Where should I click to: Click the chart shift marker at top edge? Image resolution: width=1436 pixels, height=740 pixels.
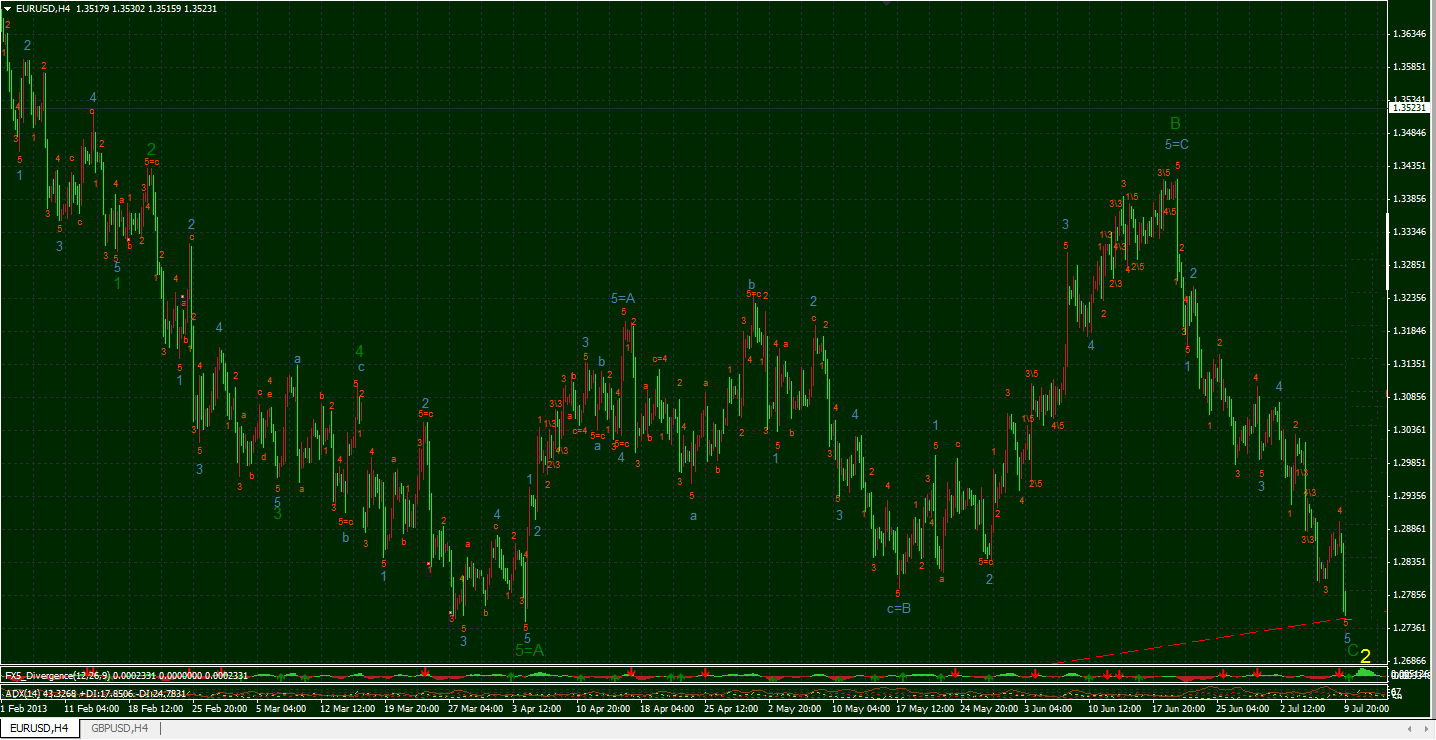(886, 4)
